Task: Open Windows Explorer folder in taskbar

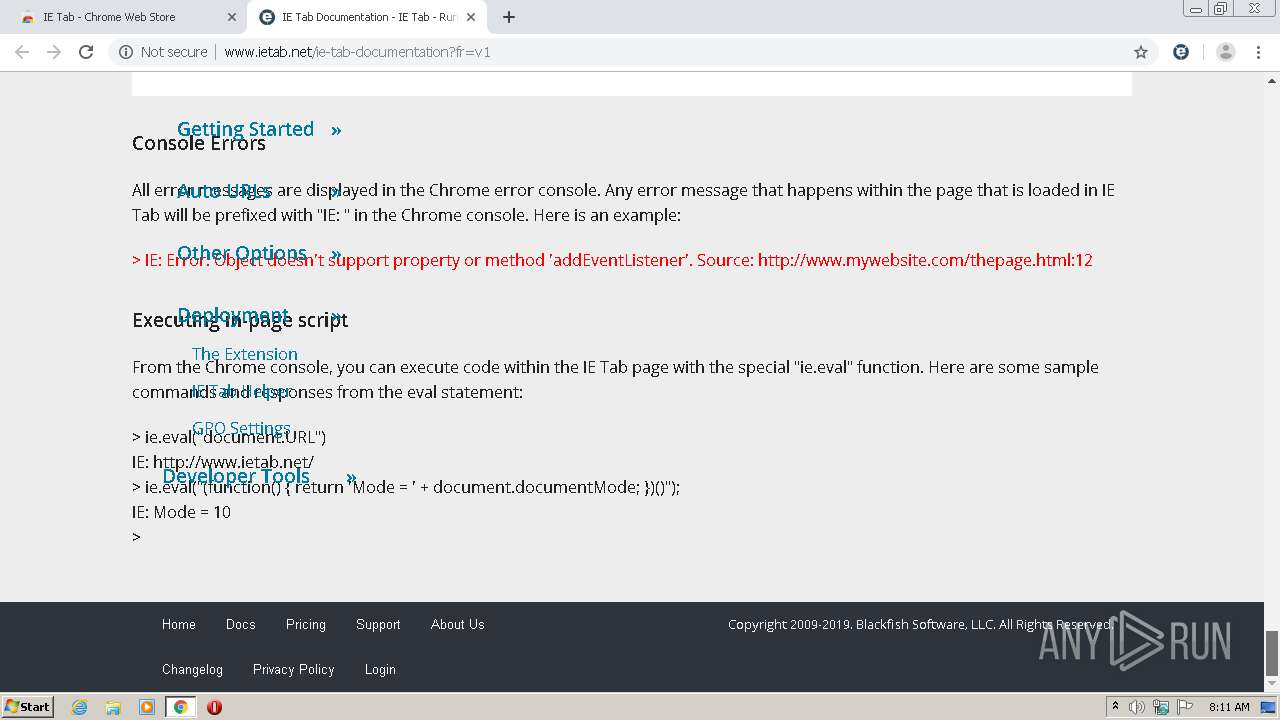Action: (113, 707)
